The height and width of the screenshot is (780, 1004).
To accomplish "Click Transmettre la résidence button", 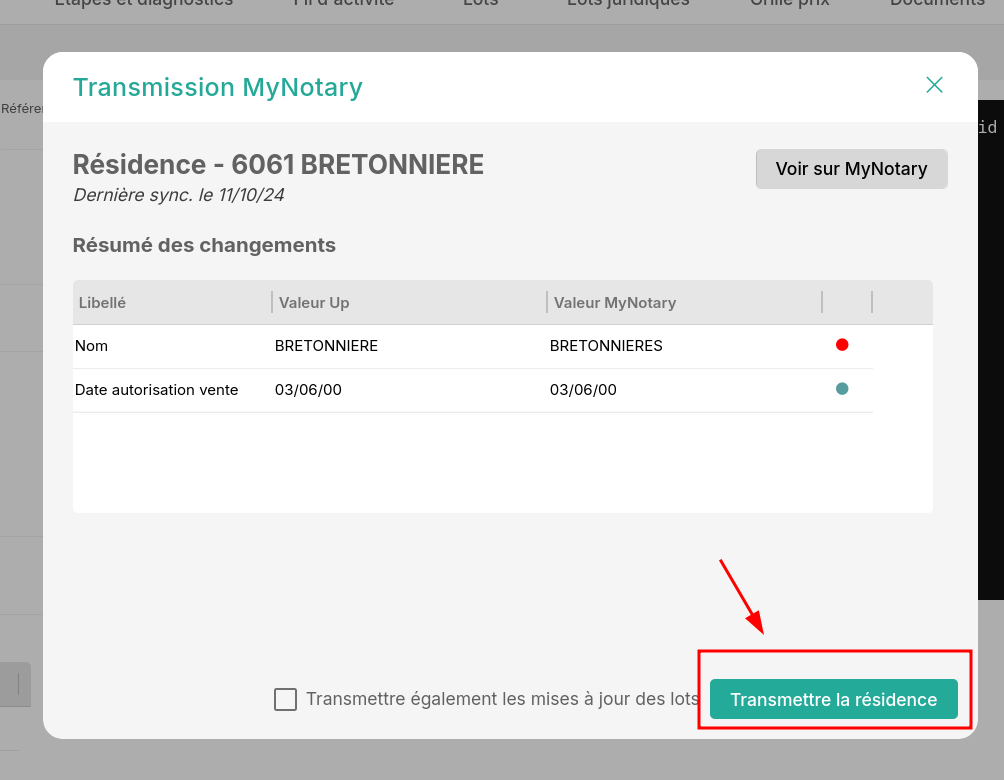I will (x=834, y=699).
